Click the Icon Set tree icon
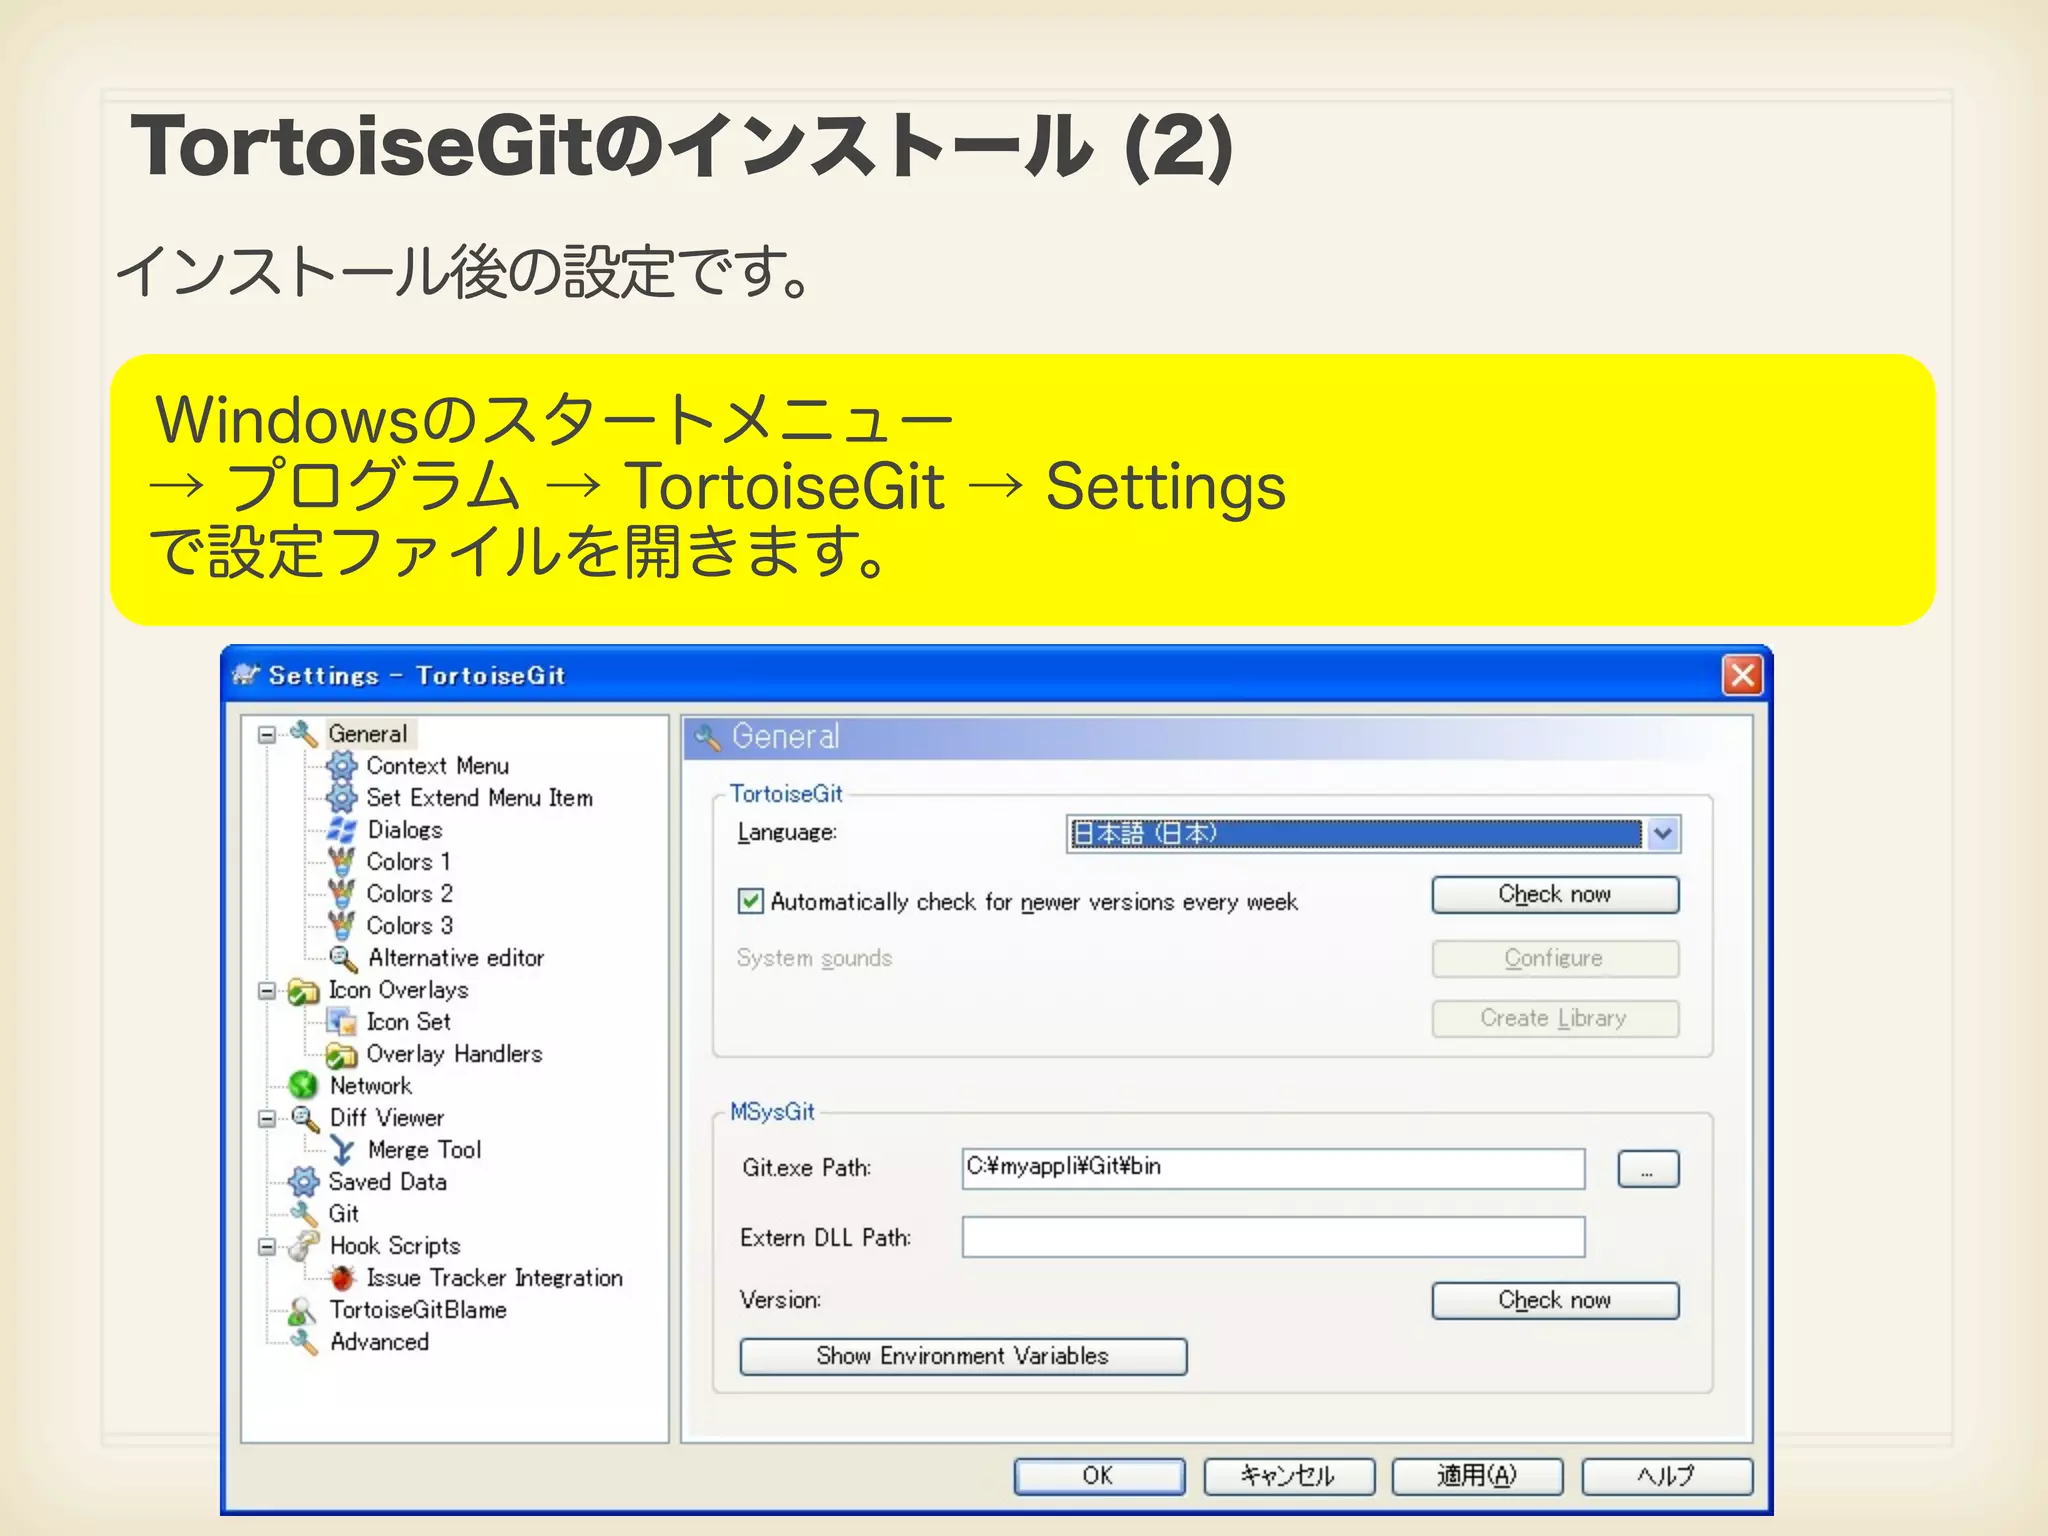The height and width of the screenshot is (1536, 2048). 342,1022
